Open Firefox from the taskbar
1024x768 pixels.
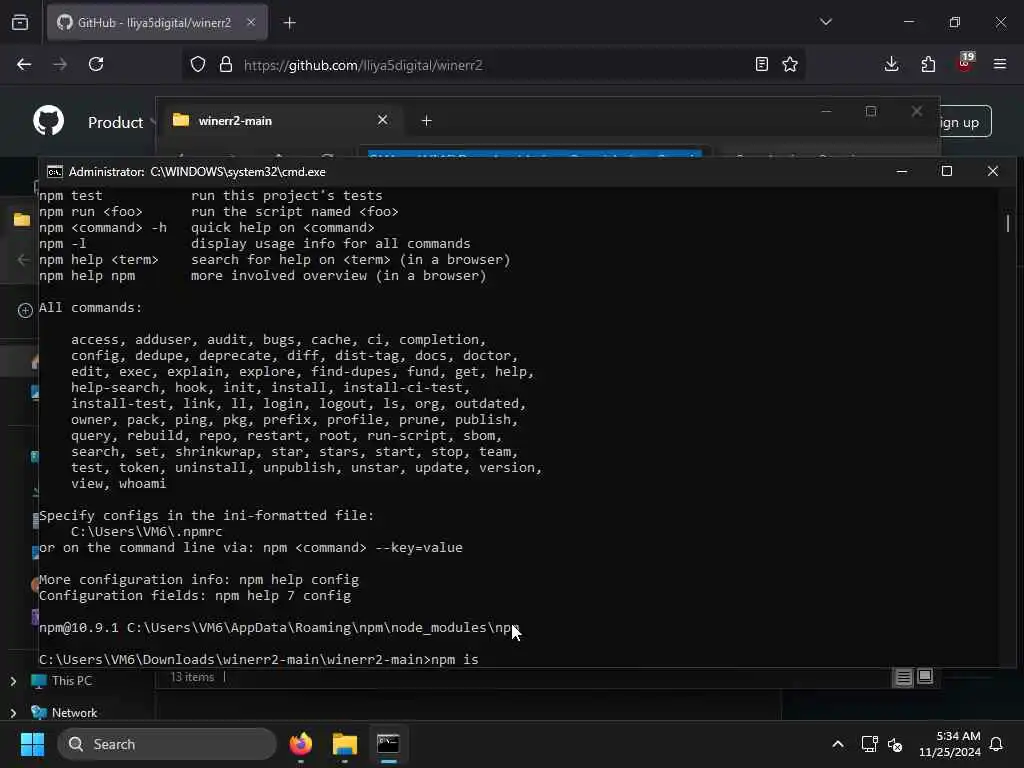(x=301, y=744)
